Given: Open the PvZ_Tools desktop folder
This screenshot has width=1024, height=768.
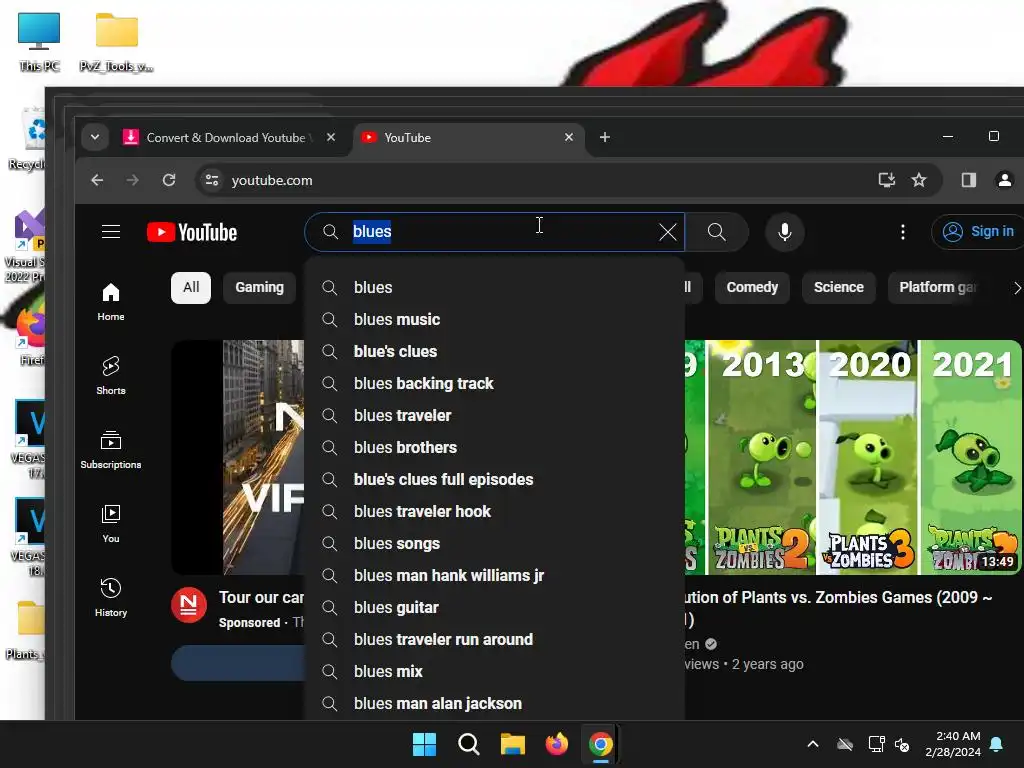Looking at the screenshot, I should [117, 42].
